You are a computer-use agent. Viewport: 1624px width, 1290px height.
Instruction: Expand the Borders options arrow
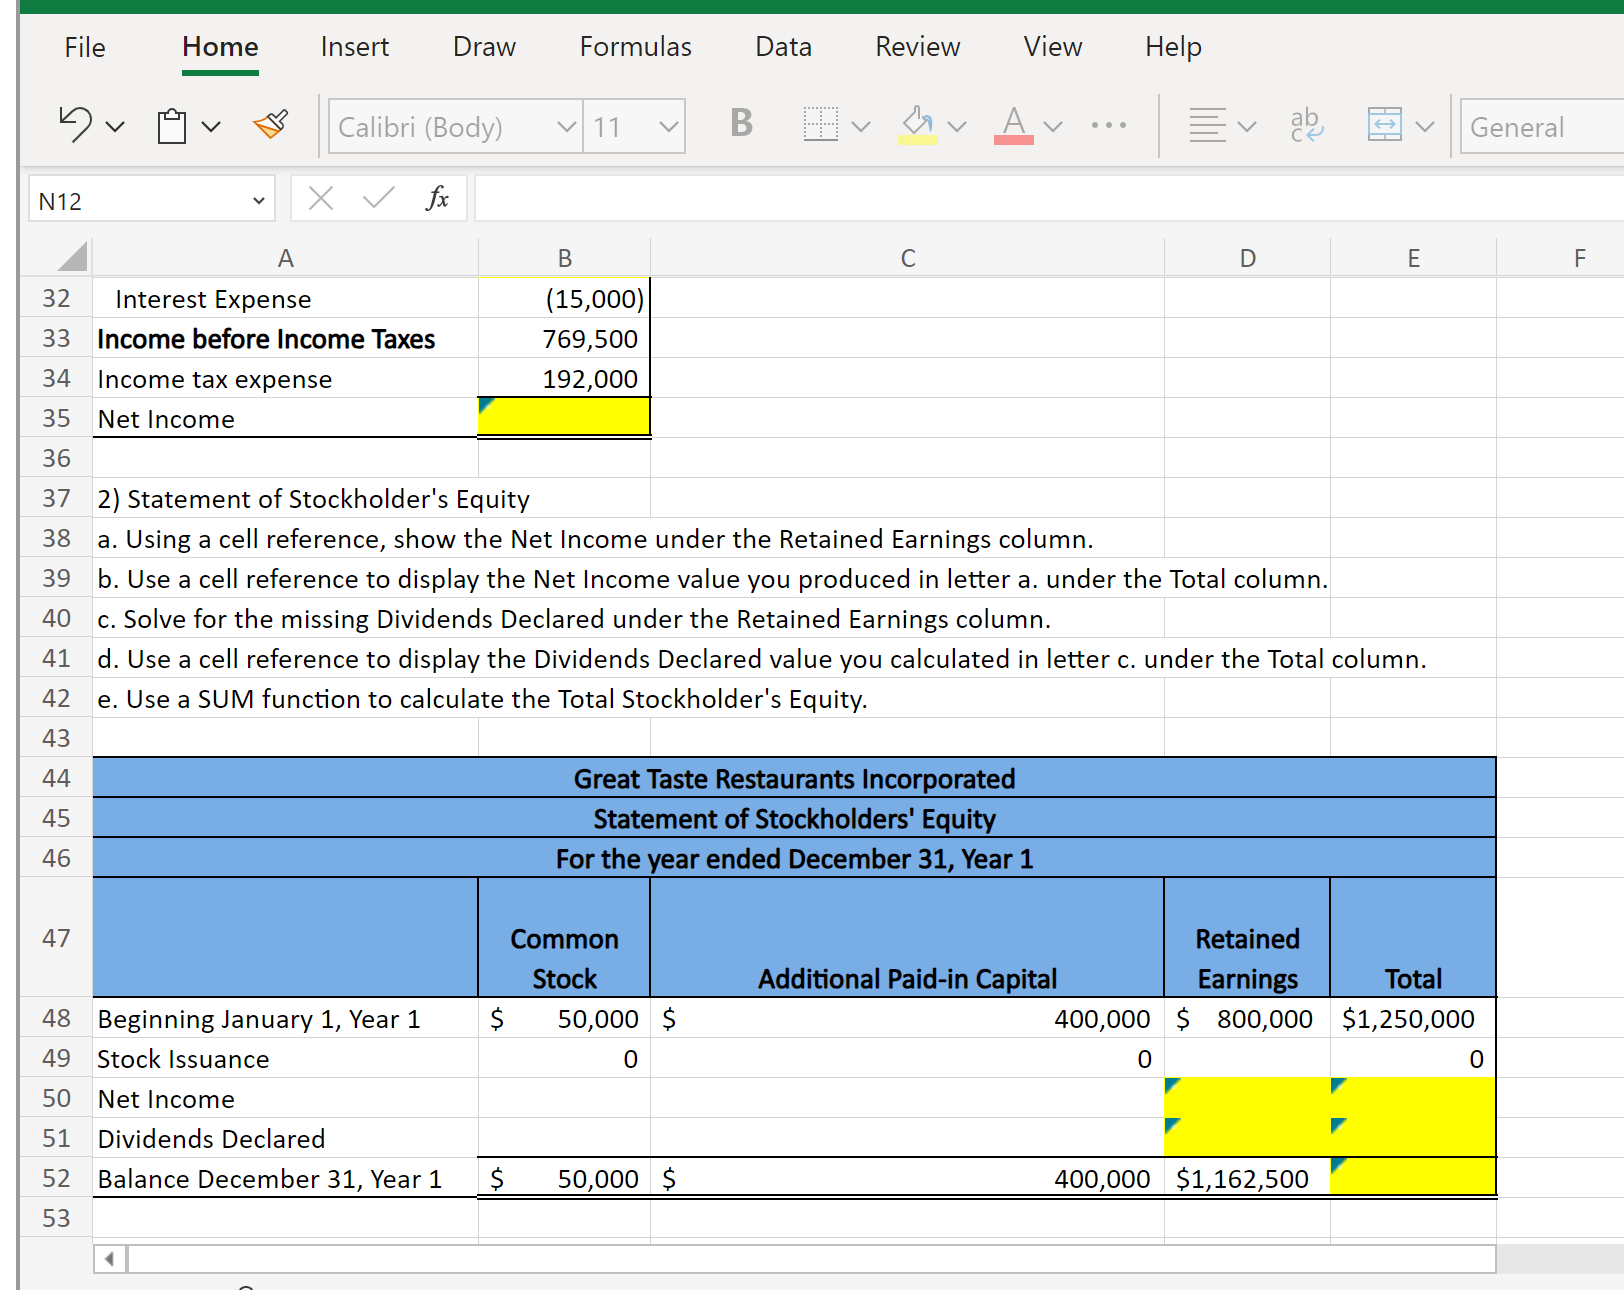(860, 125)
